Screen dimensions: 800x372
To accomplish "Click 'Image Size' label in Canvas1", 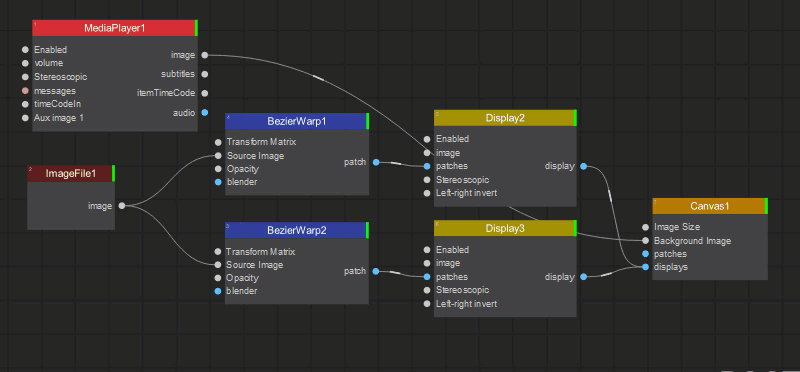I will (x=677, y=227).
